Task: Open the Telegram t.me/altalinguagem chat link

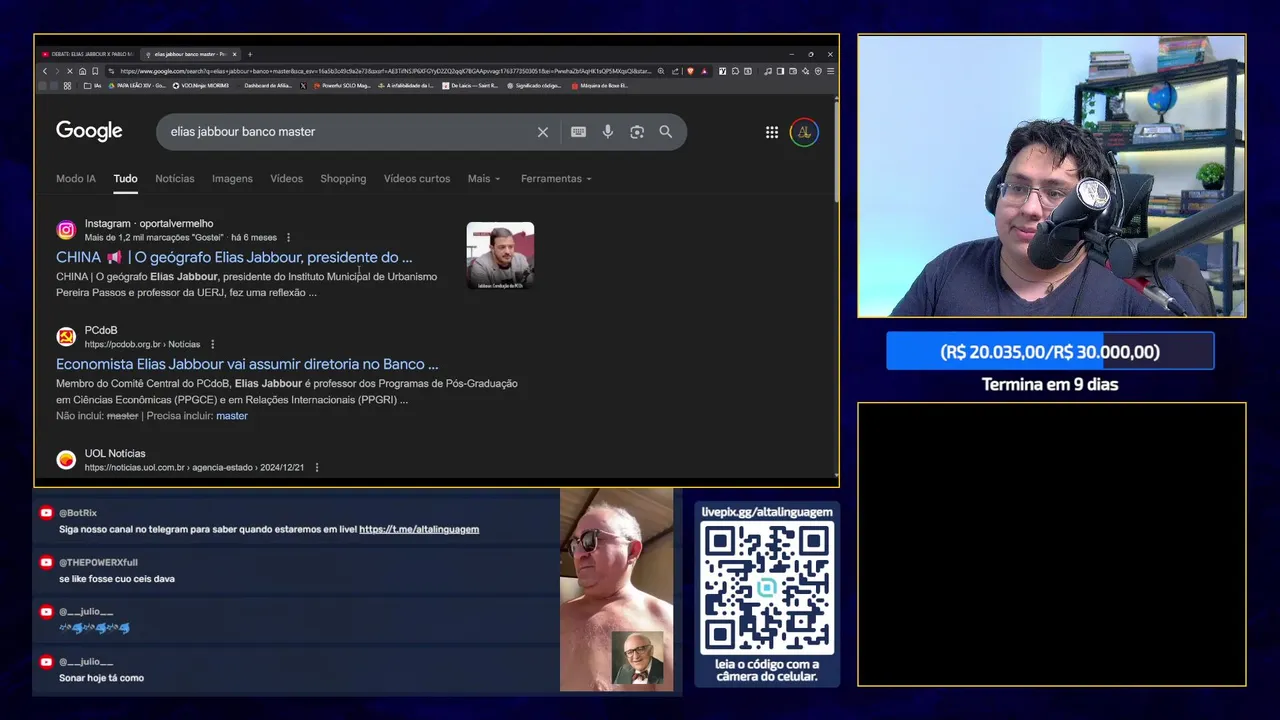Action: tap(419, 529)
